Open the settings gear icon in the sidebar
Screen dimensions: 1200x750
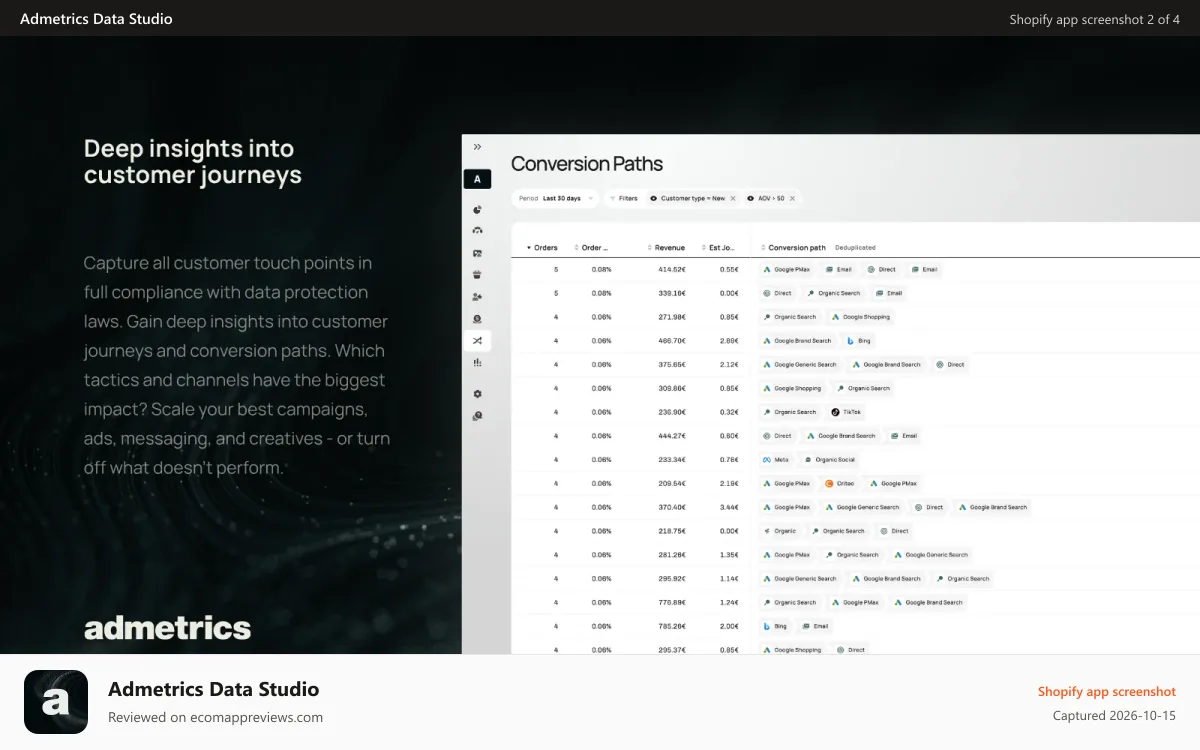(477, 394)
